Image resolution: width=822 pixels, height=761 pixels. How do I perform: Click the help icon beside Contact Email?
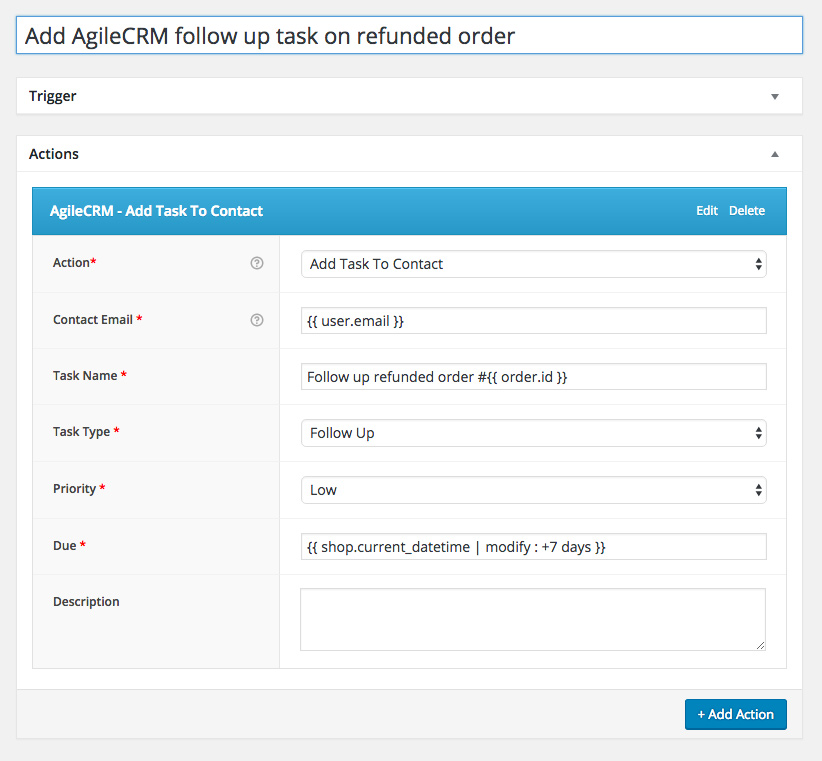(257, 320)
